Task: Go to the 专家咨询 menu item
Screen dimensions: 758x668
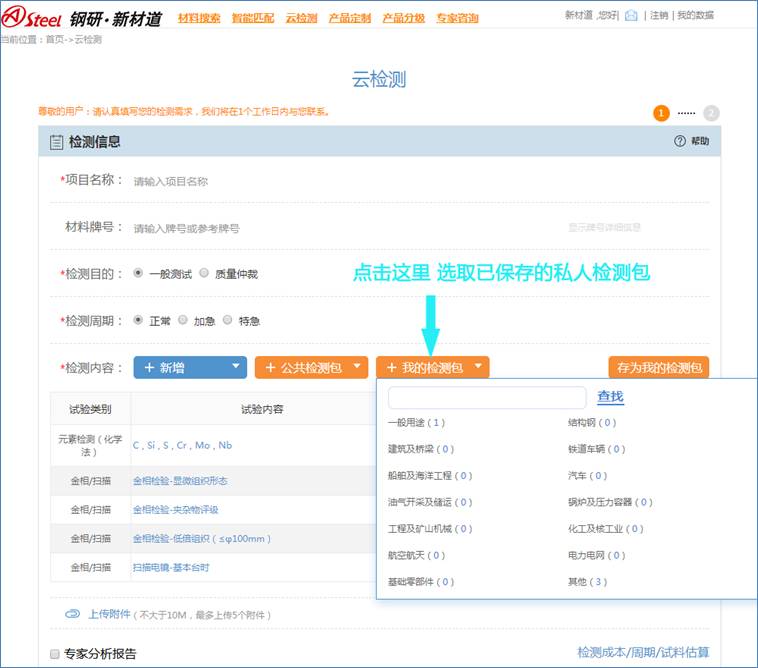Action: pos(457,18)
